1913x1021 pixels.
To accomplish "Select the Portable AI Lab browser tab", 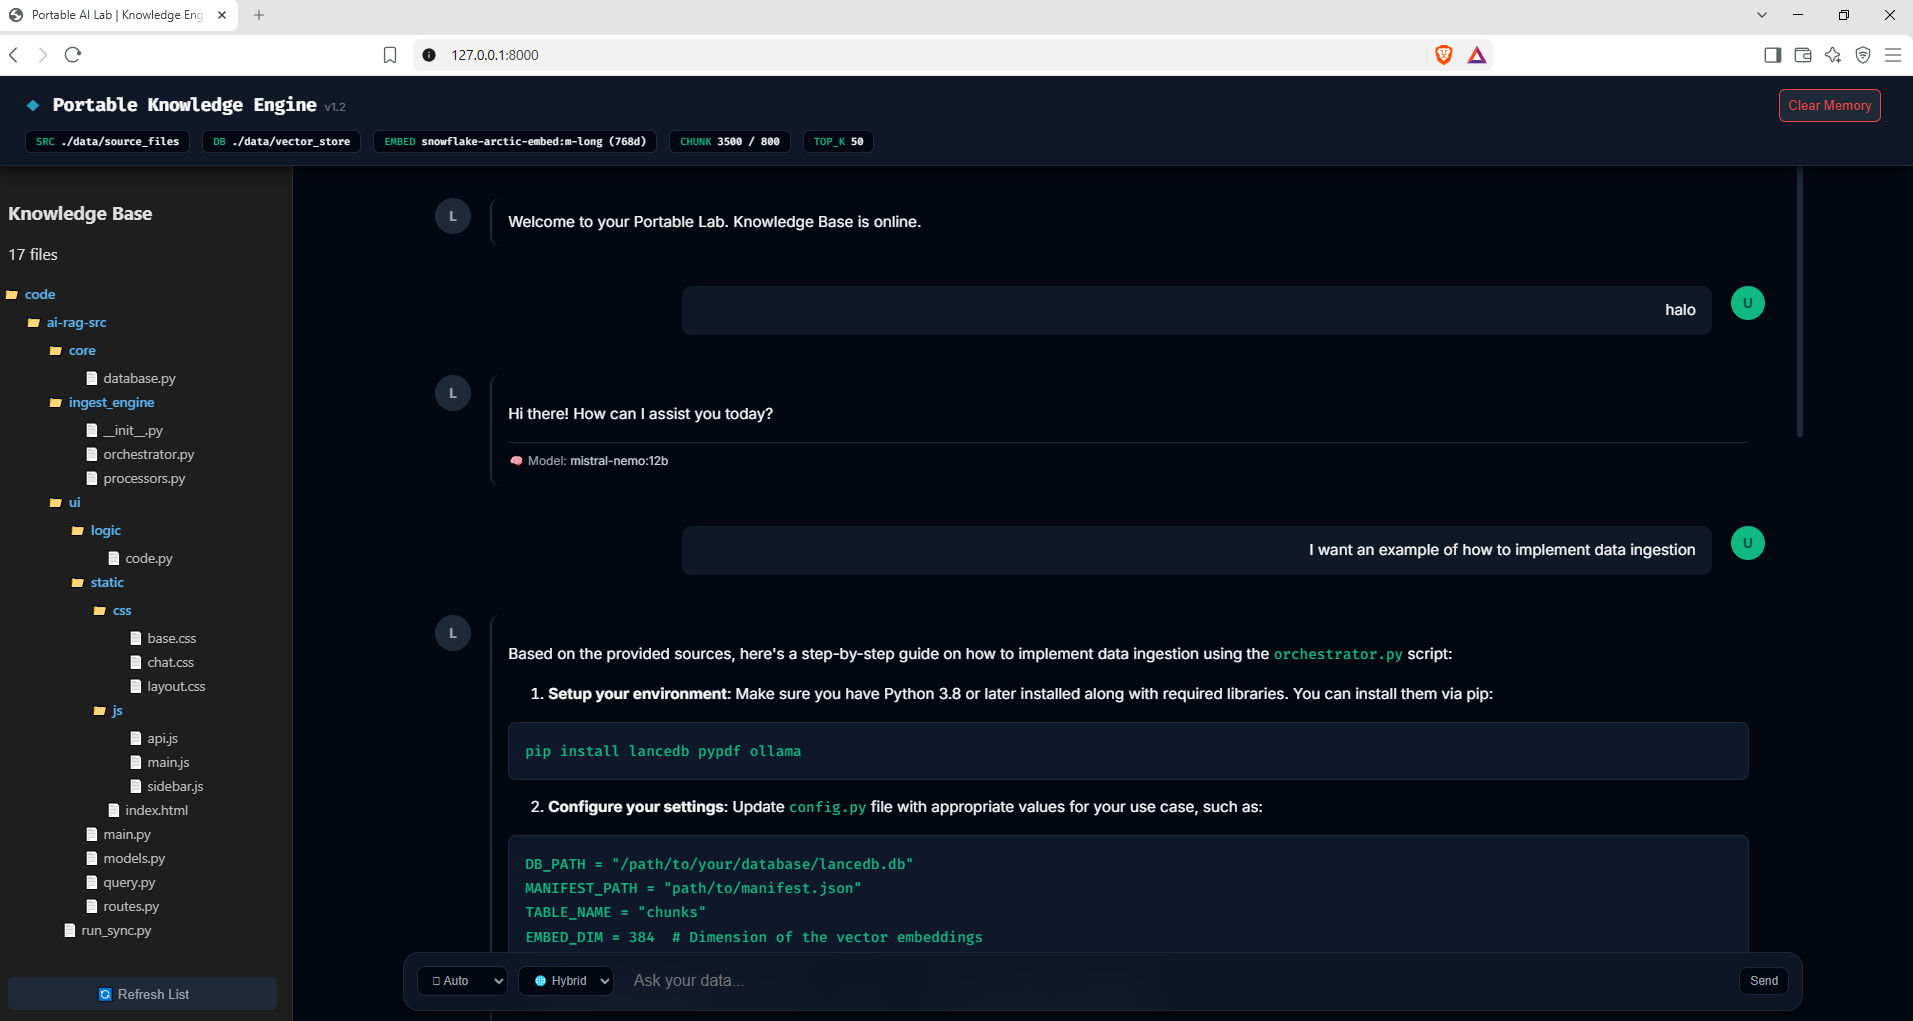I will coord(119,15).
